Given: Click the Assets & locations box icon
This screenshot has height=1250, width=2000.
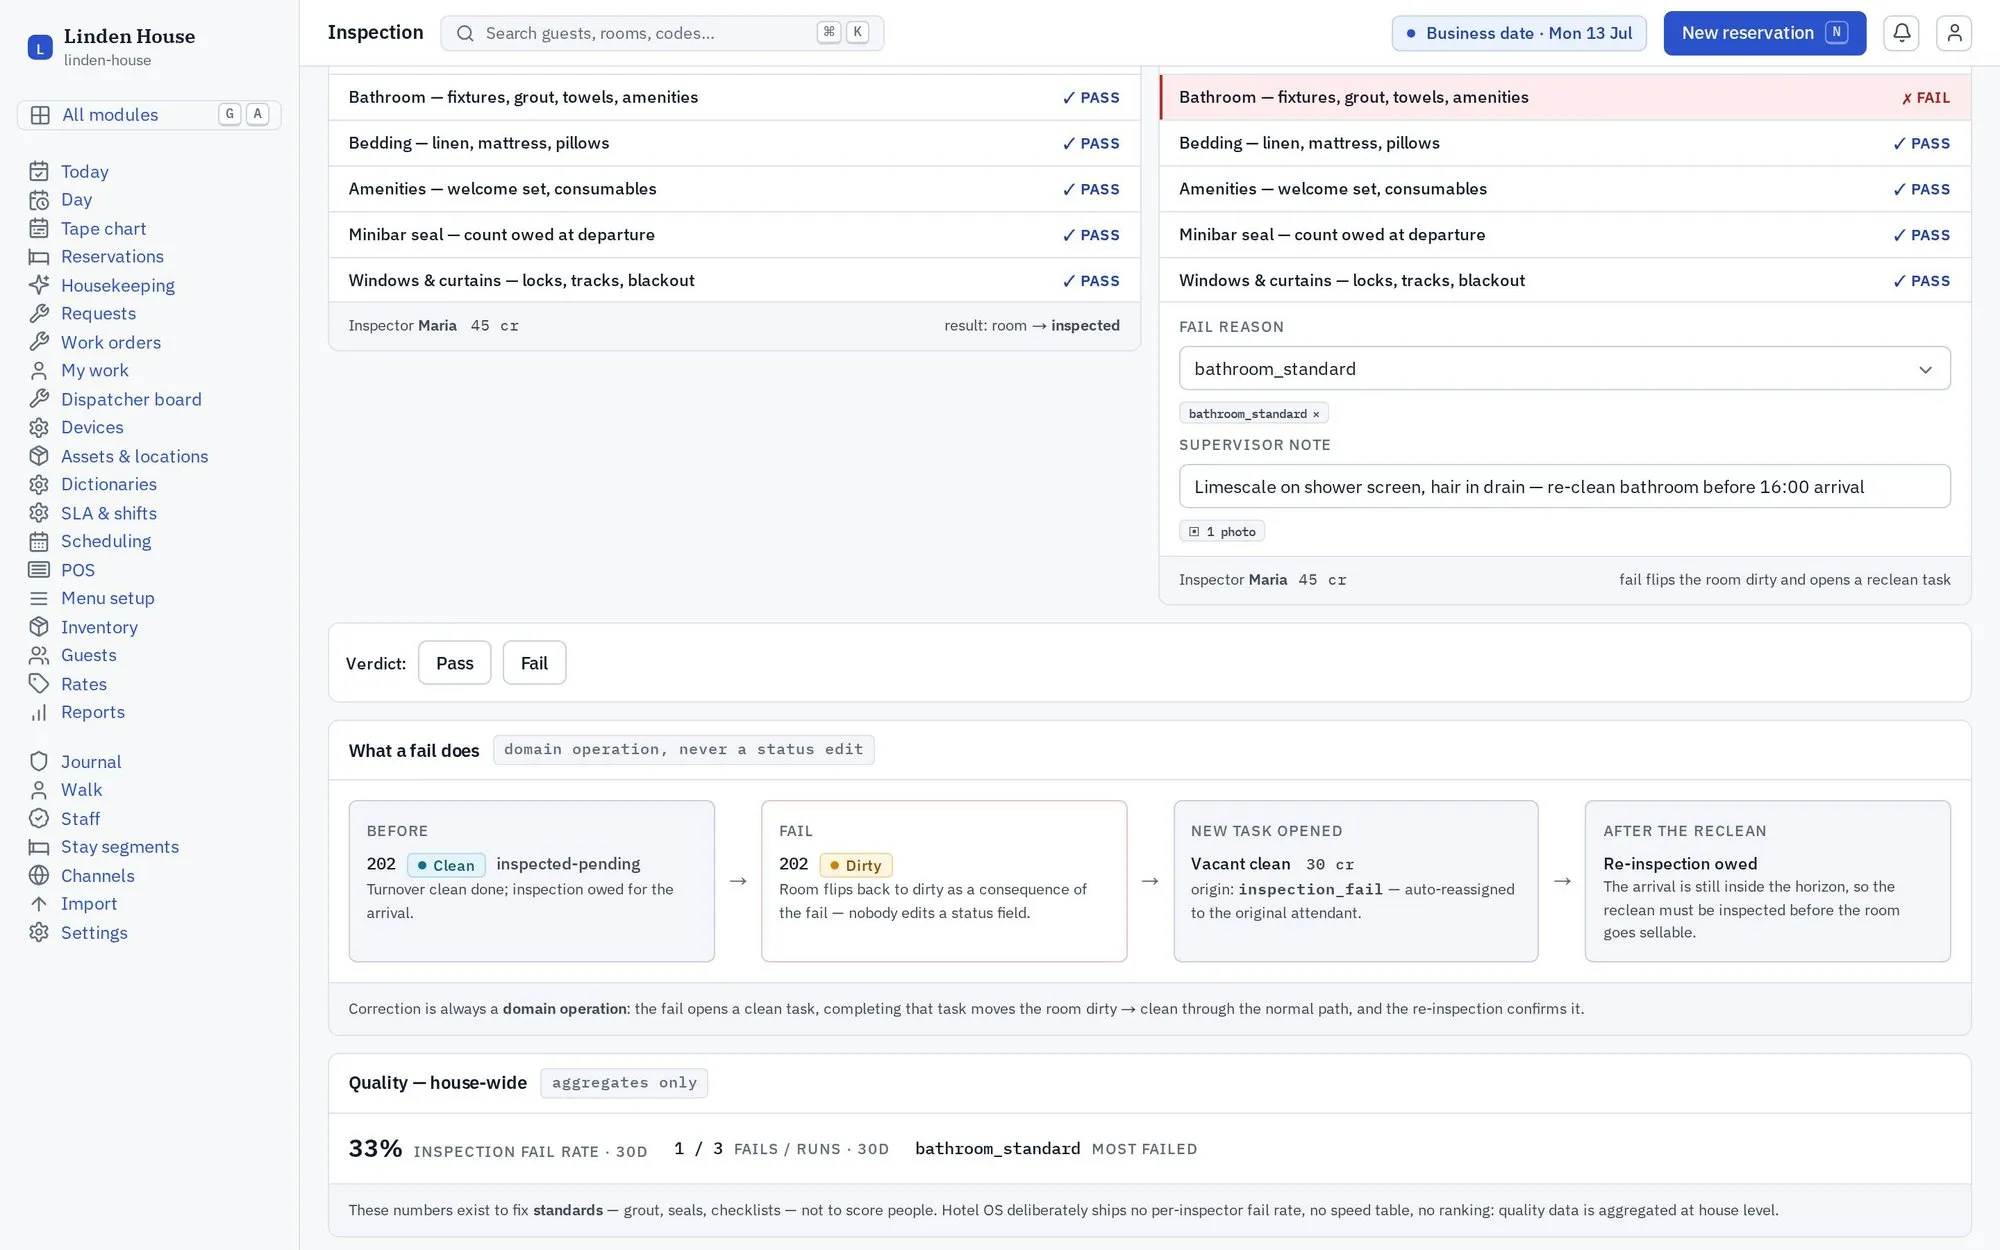Looking at the screenshot, I should coord(39,456).
